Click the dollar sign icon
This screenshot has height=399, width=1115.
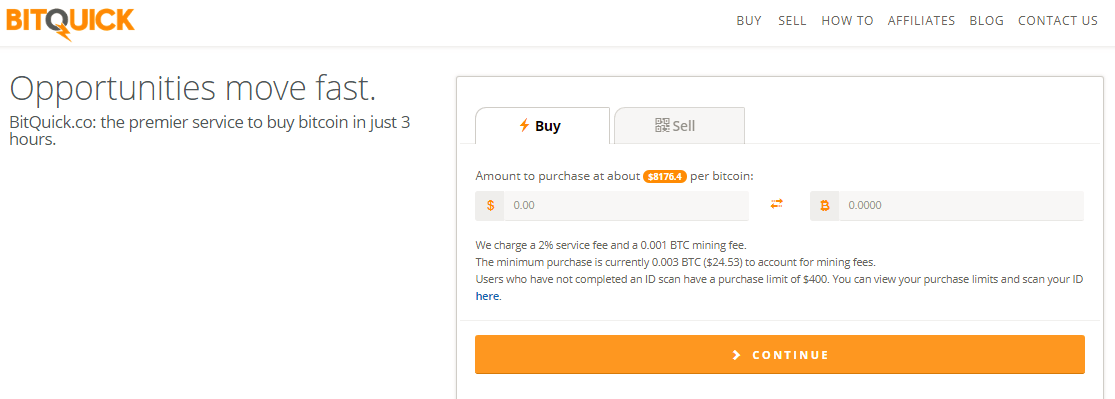pos(490,206)
